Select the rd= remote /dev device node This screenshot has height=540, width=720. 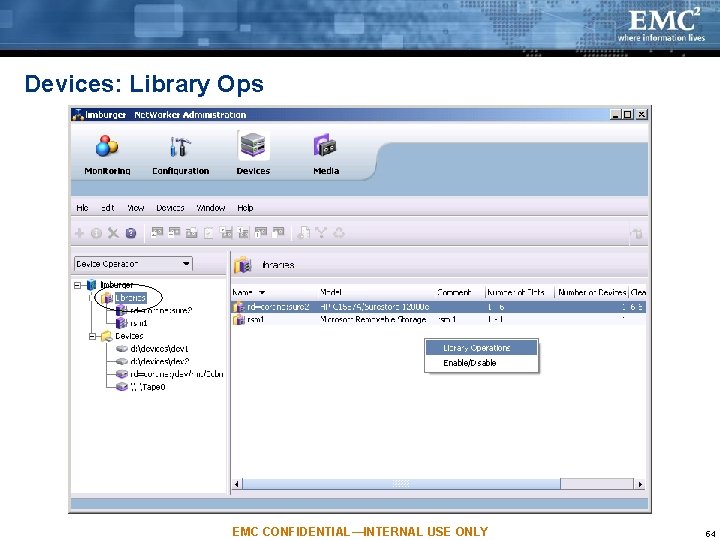177,374
